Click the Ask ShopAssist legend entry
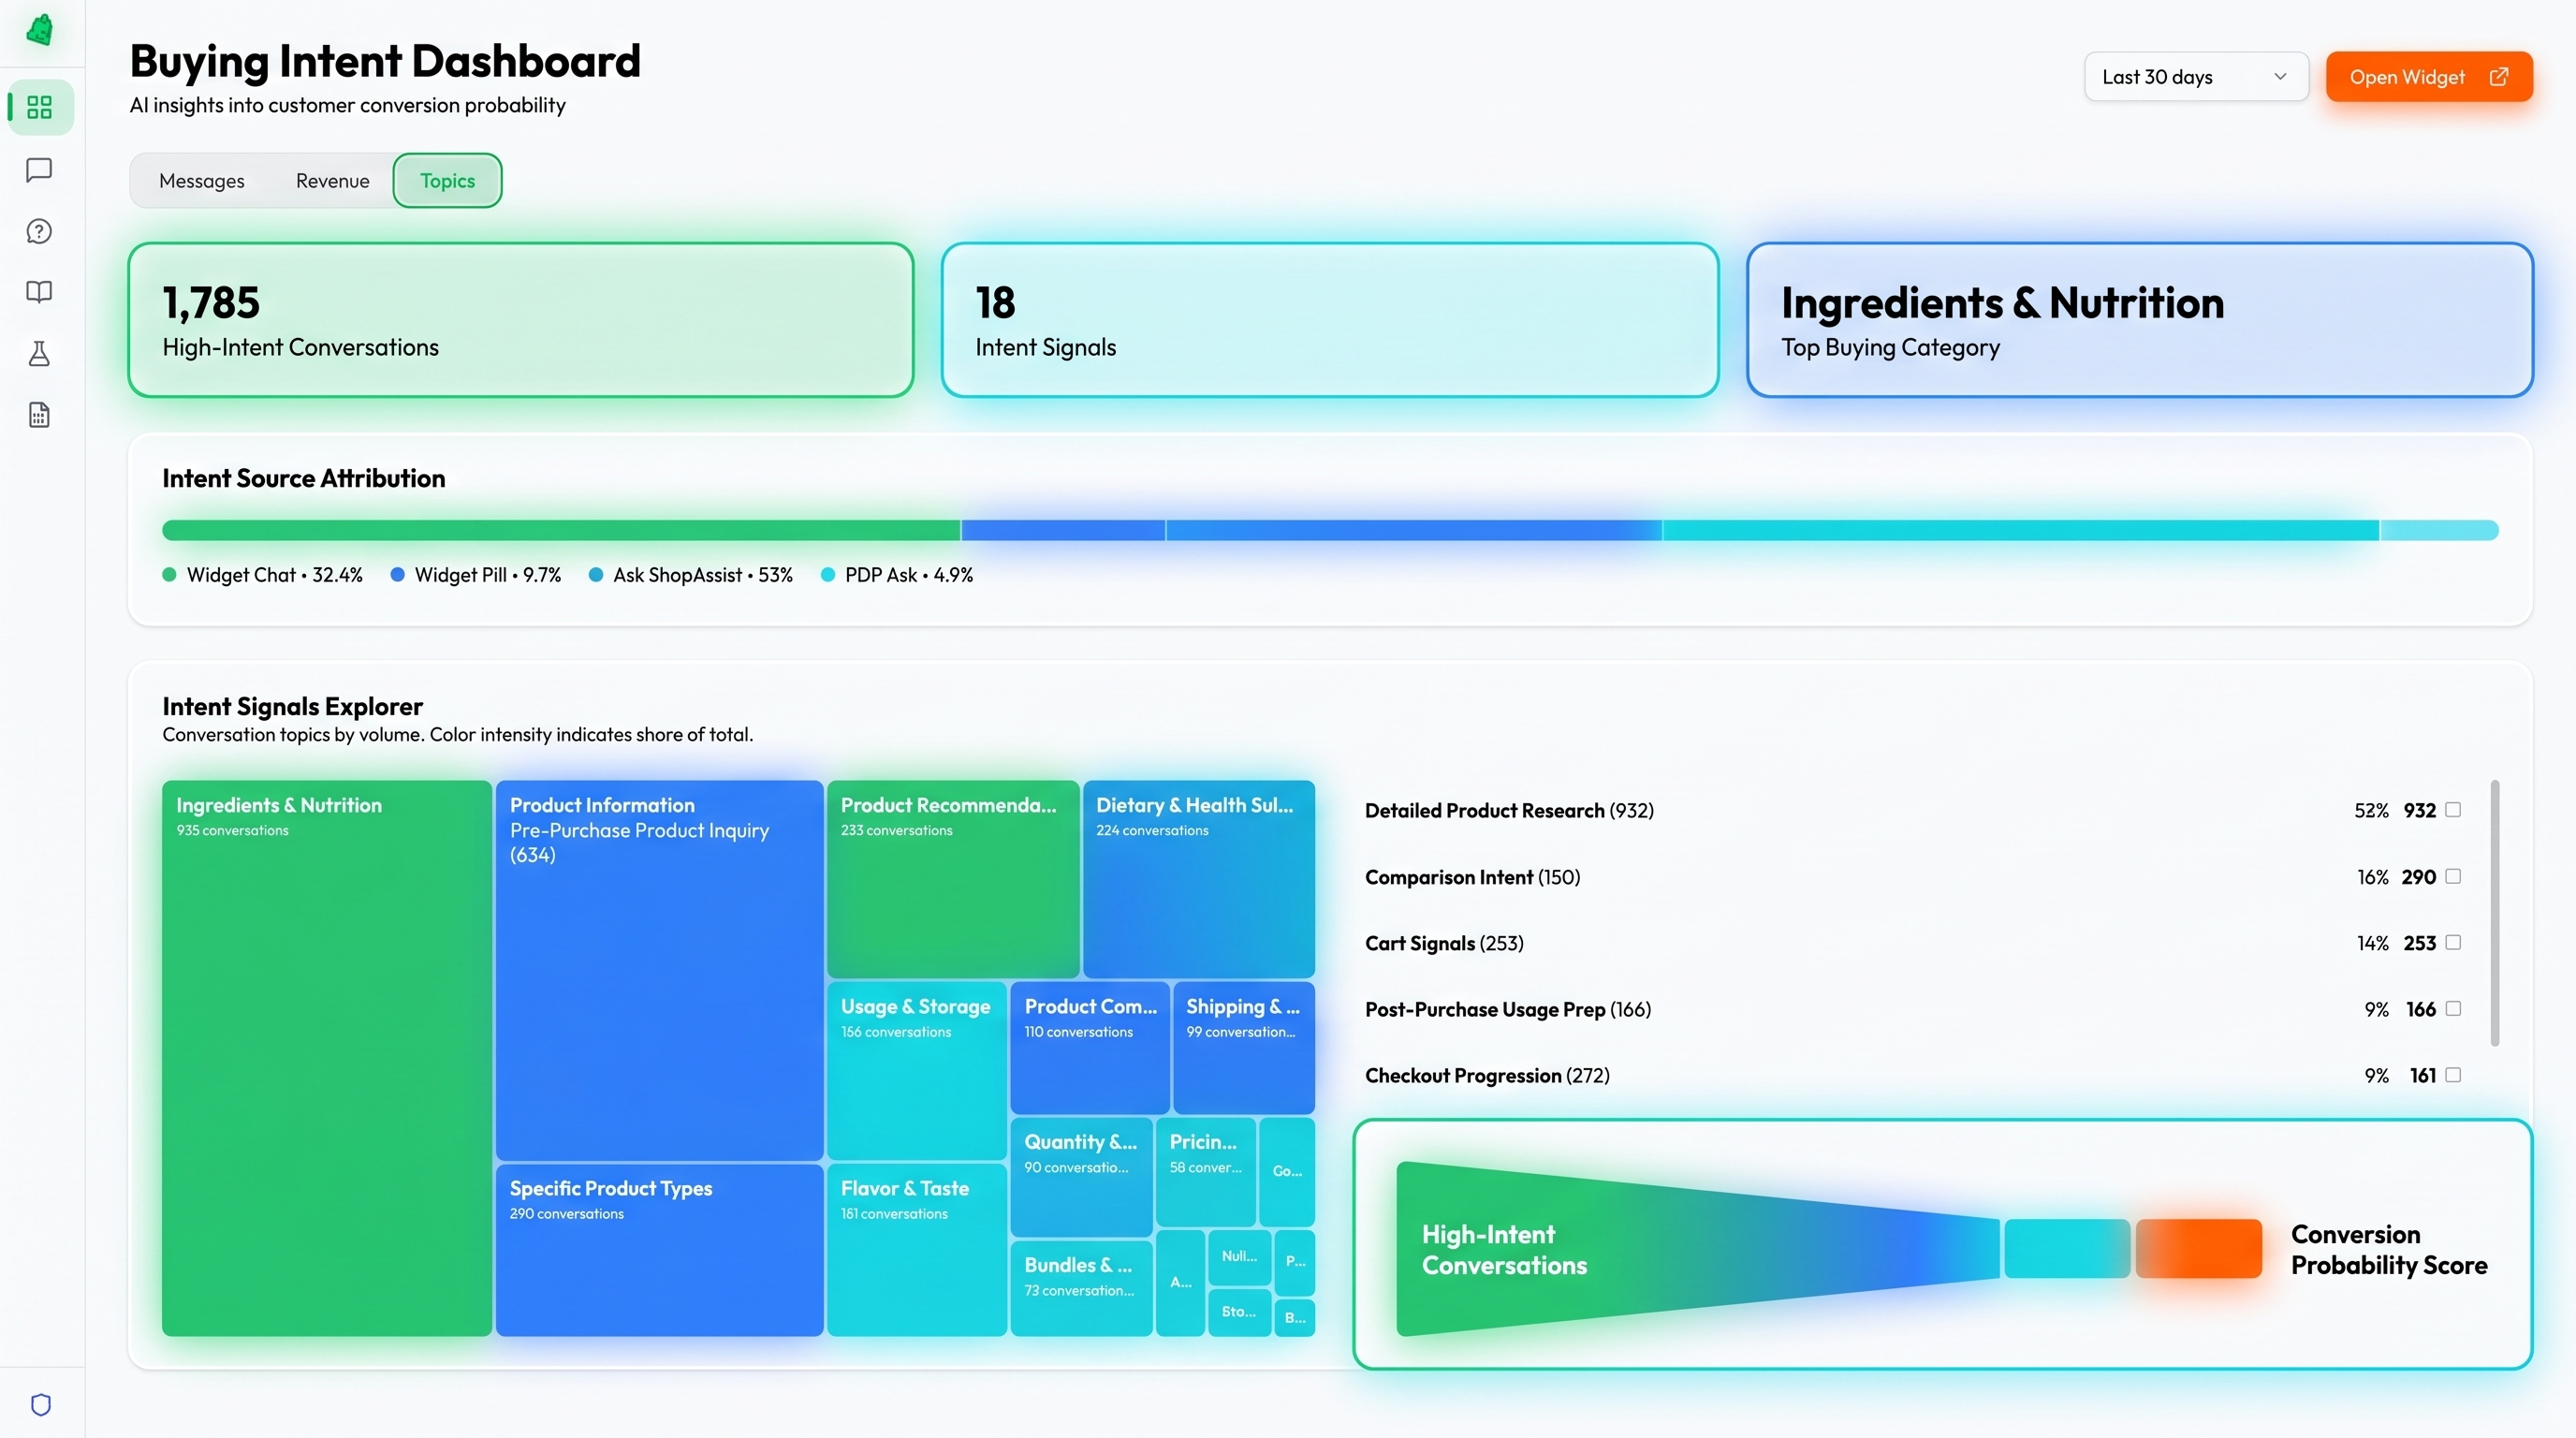 click(x=691, y=575)
